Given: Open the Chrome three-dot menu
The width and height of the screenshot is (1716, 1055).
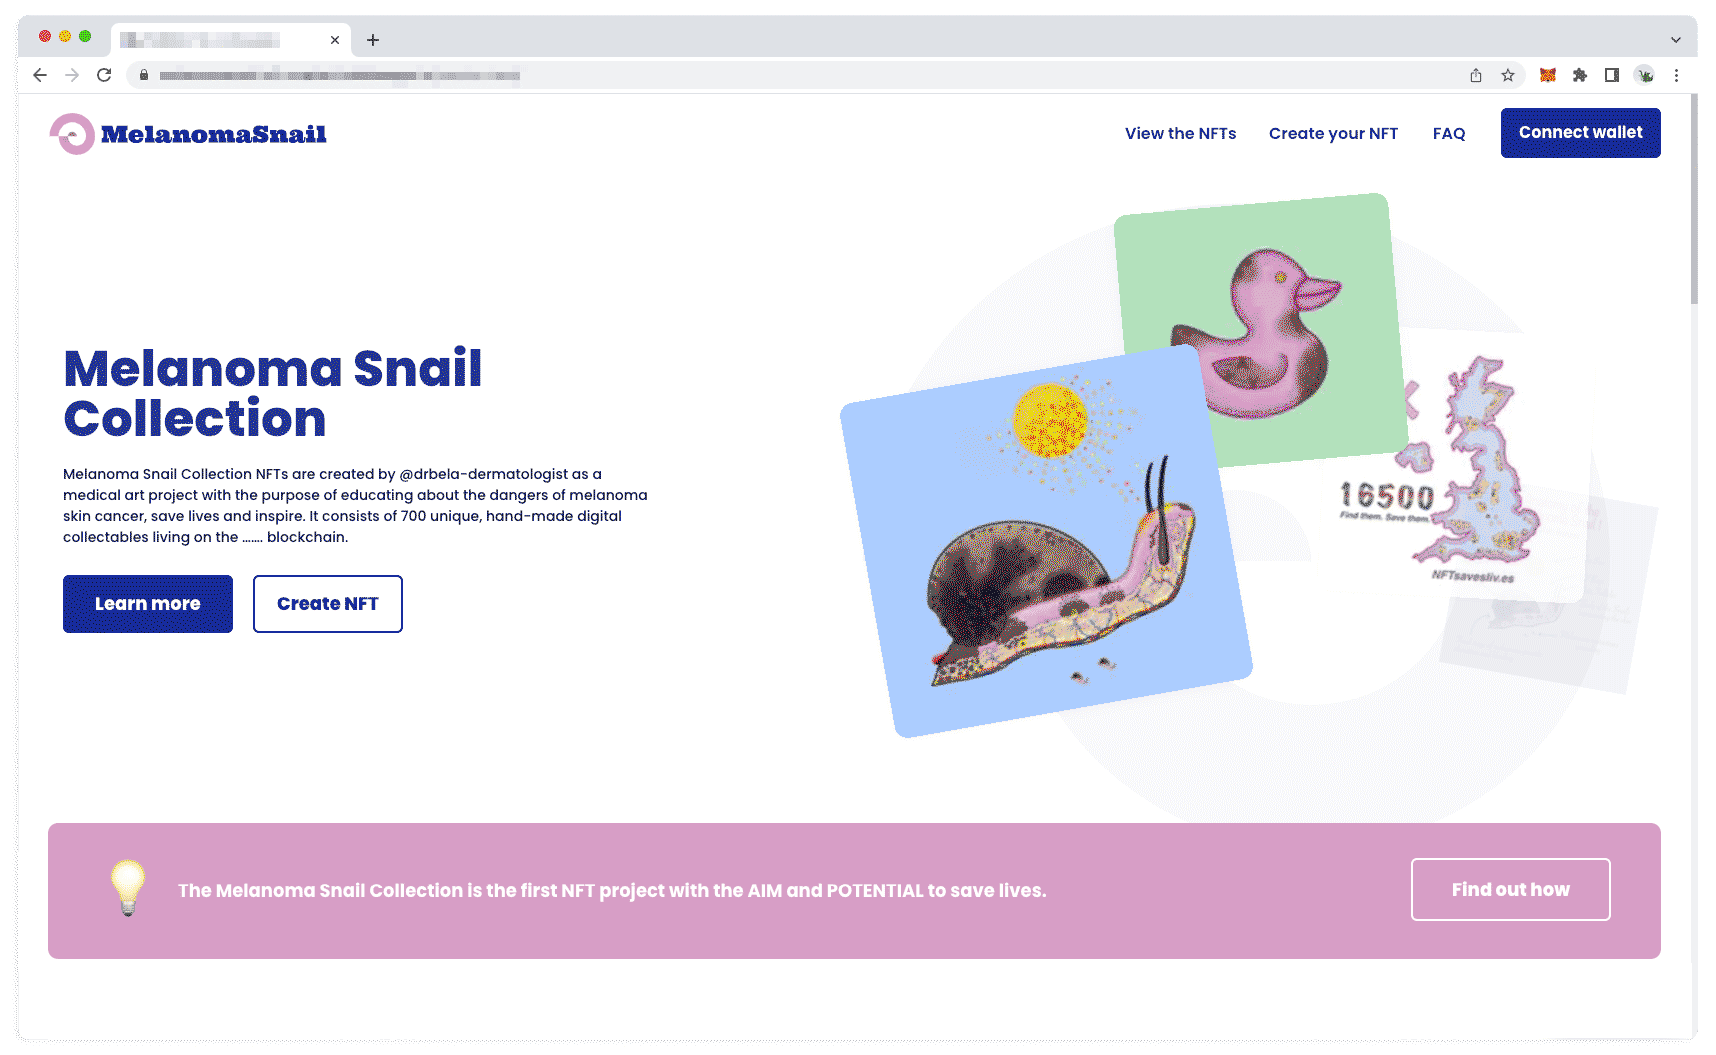Looking at the screenshot, I should coord(1676,75).
